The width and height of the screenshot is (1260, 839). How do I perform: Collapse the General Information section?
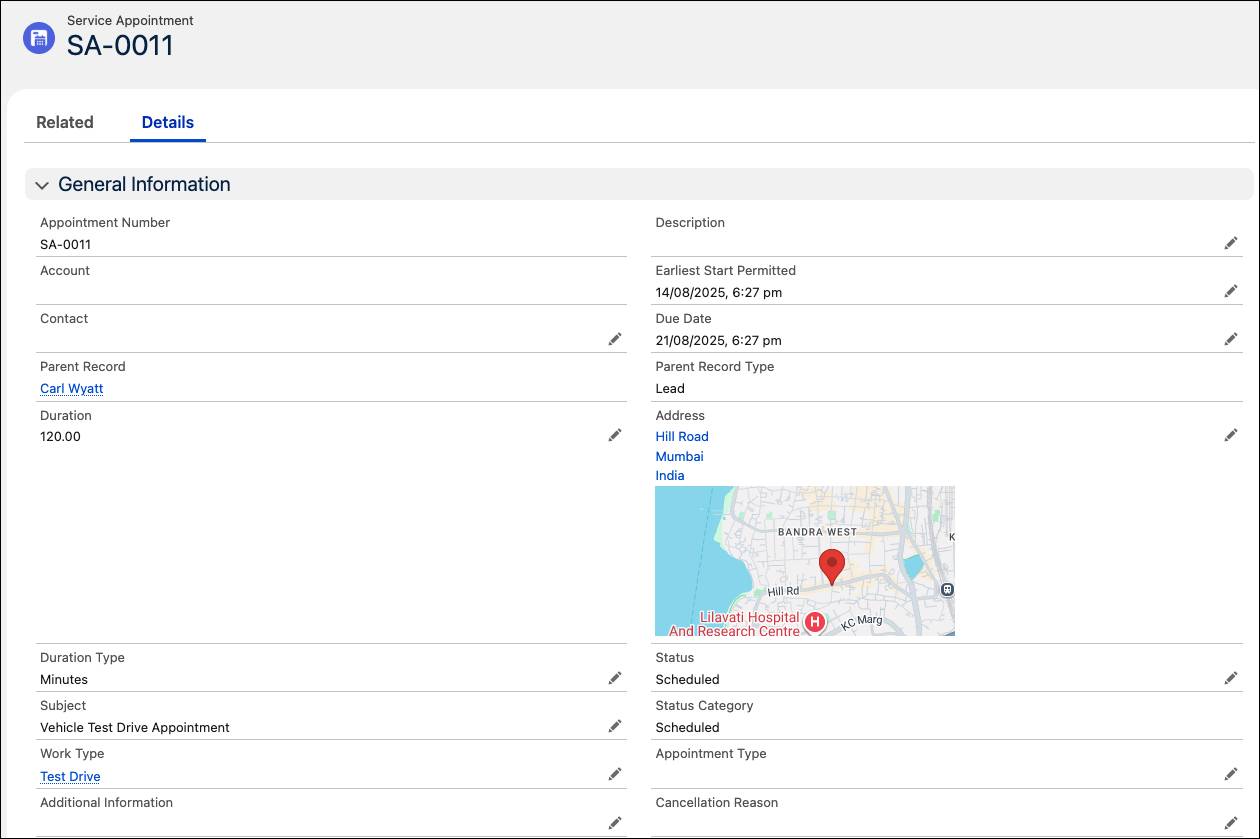(42, 185)
